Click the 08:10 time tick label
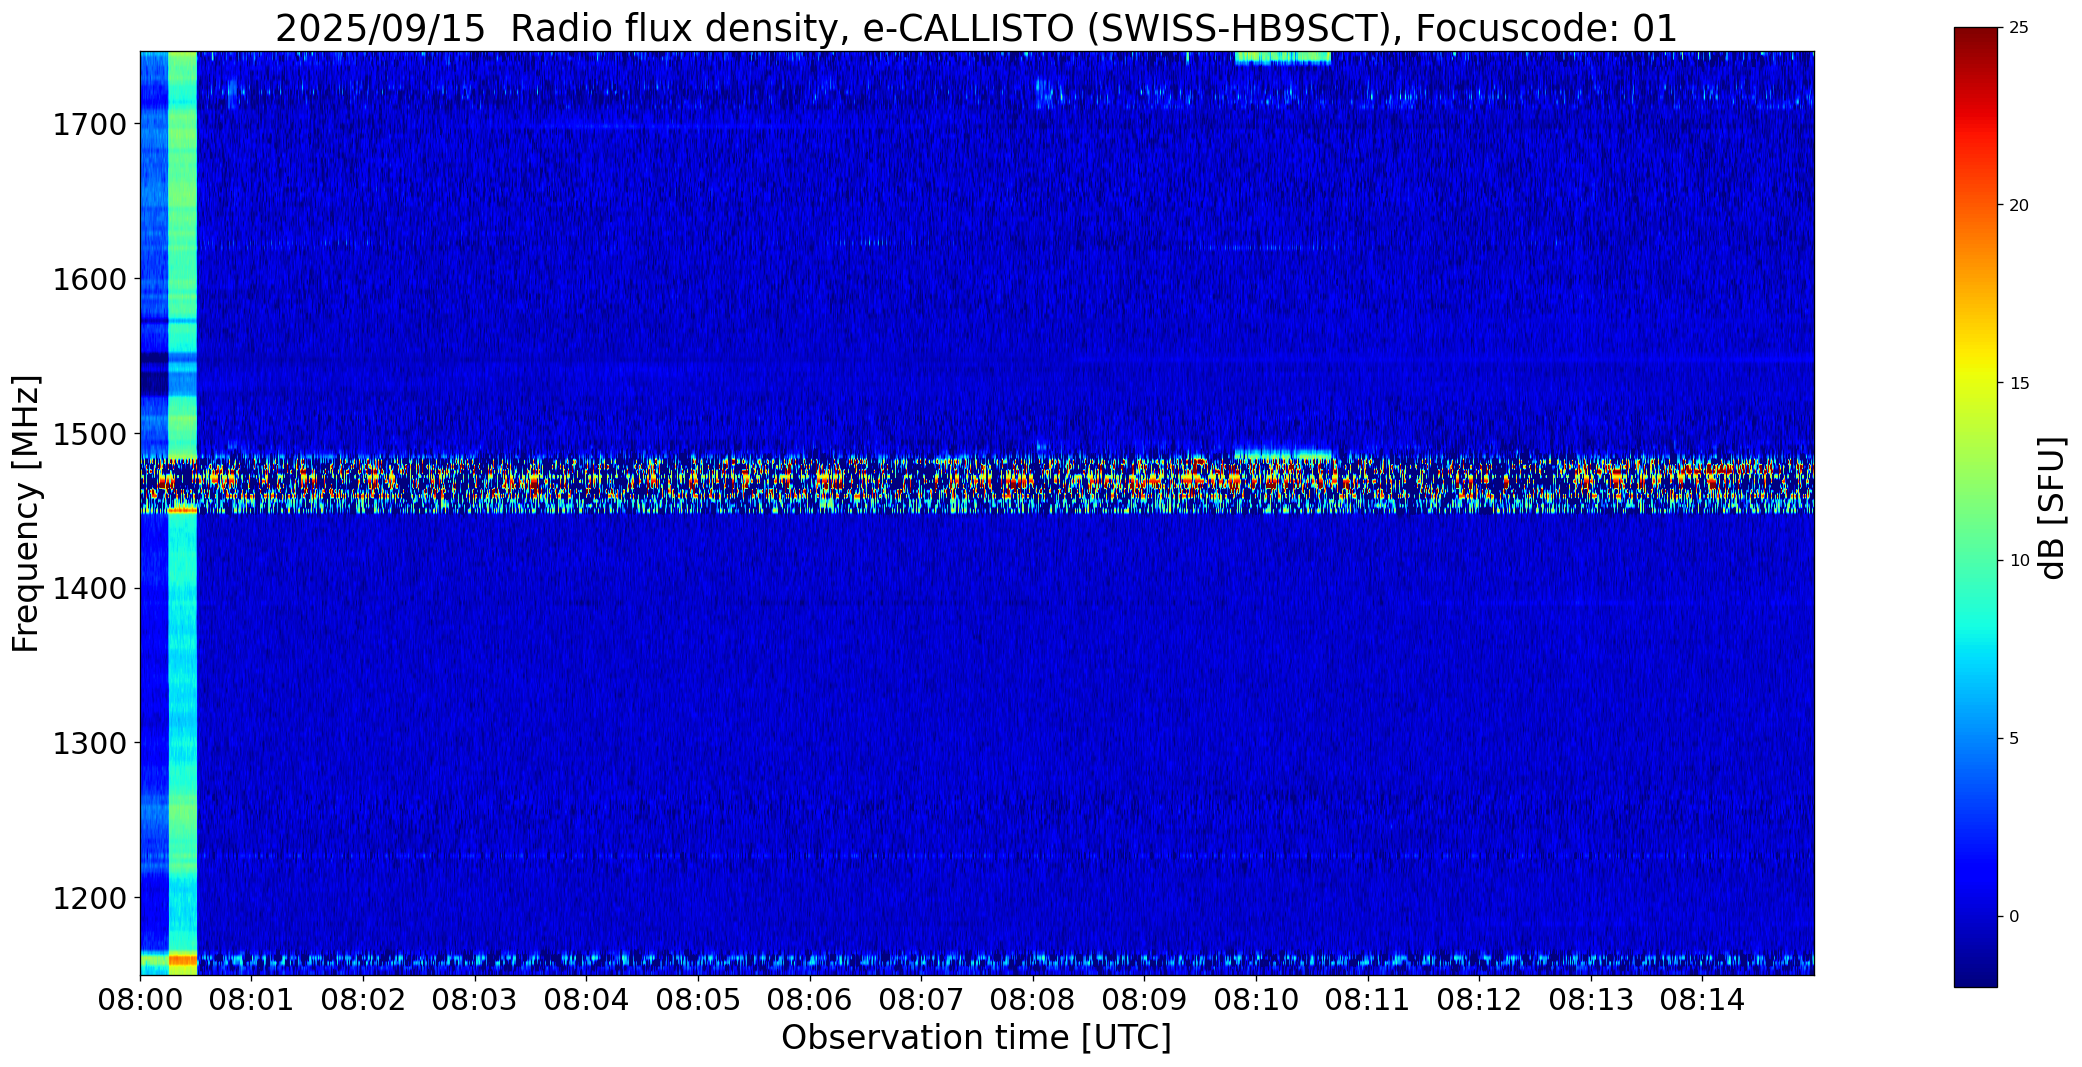 pos(1256,1000)
